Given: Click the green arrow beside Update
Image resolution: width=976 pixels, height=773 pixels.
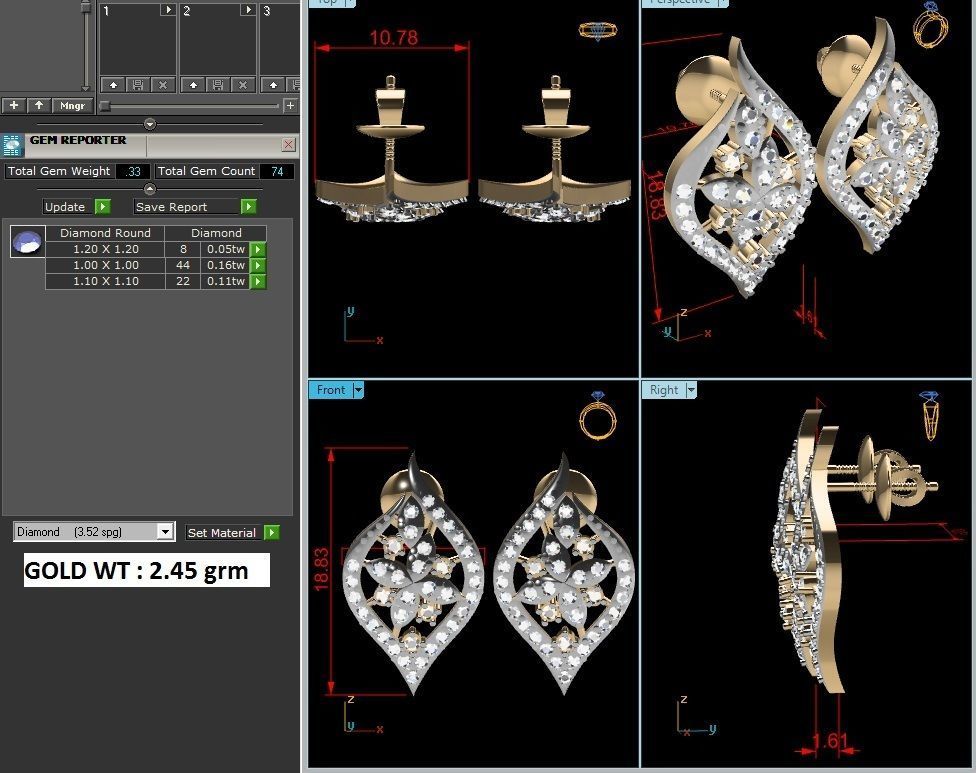Looking at the screenshot, I should [x=103, y=207].
